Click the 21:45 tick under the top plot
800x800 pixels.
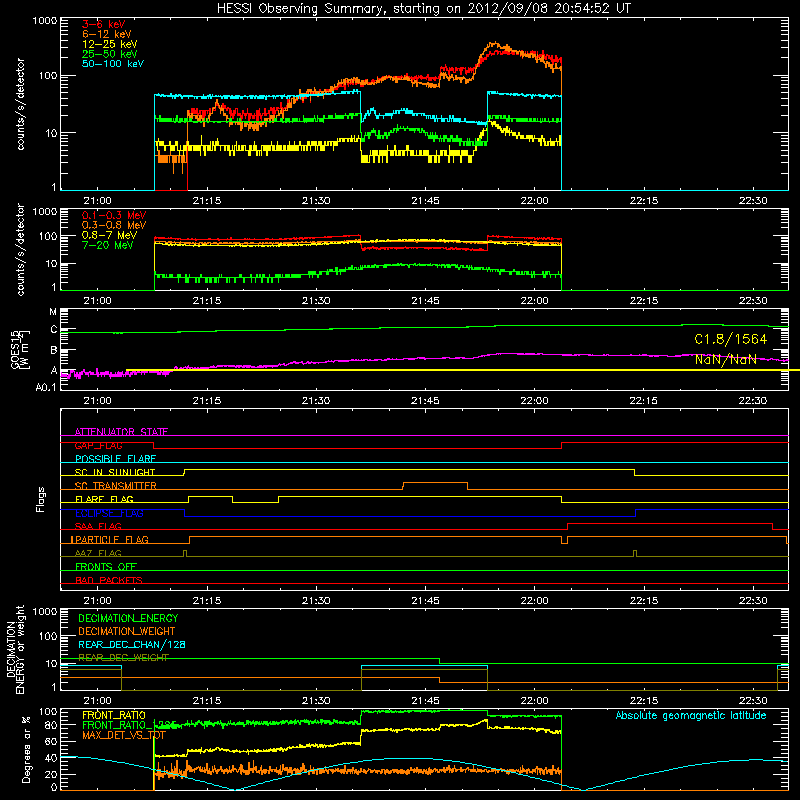pos(425,201)
